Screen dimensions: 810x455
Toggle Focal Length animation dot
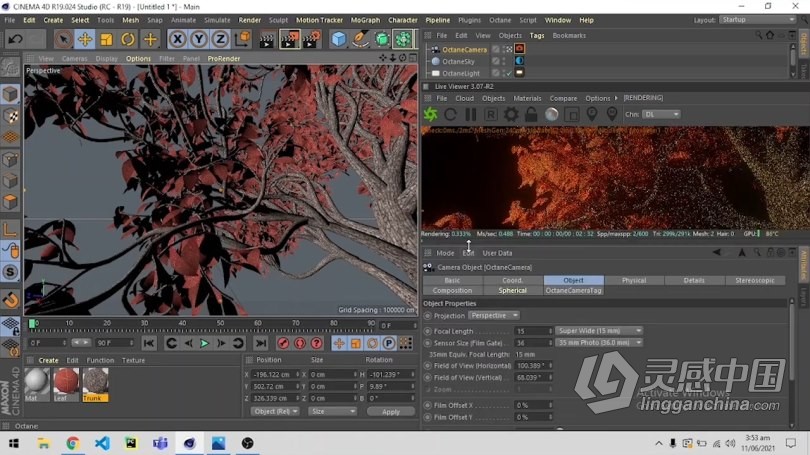[427, 331]
